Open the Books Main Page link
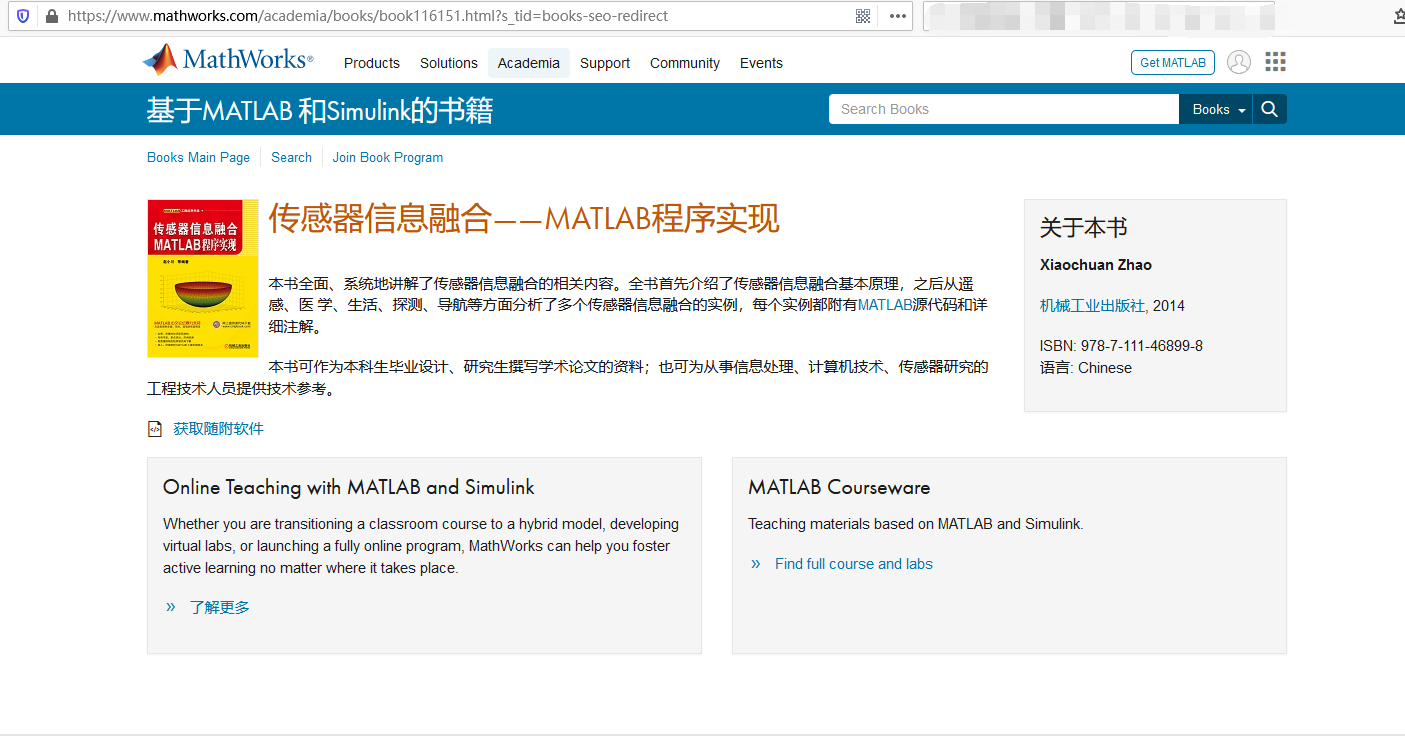Viewport: 1405px width, 736px height. tap(198, 157)
